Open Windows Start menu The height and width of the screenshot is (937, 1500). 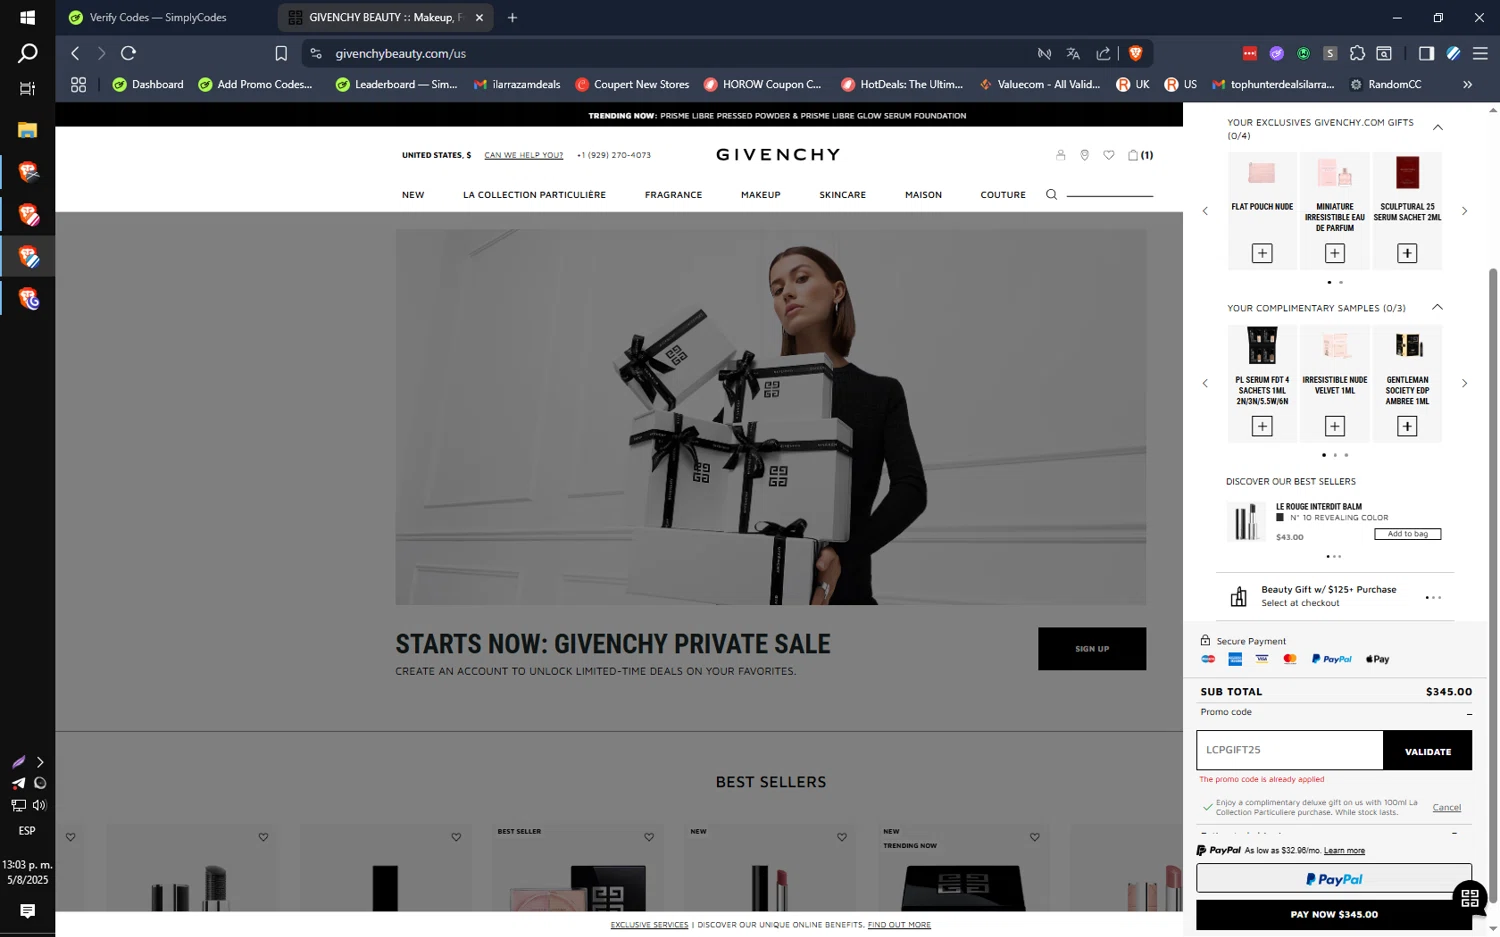tap(27, 17)
